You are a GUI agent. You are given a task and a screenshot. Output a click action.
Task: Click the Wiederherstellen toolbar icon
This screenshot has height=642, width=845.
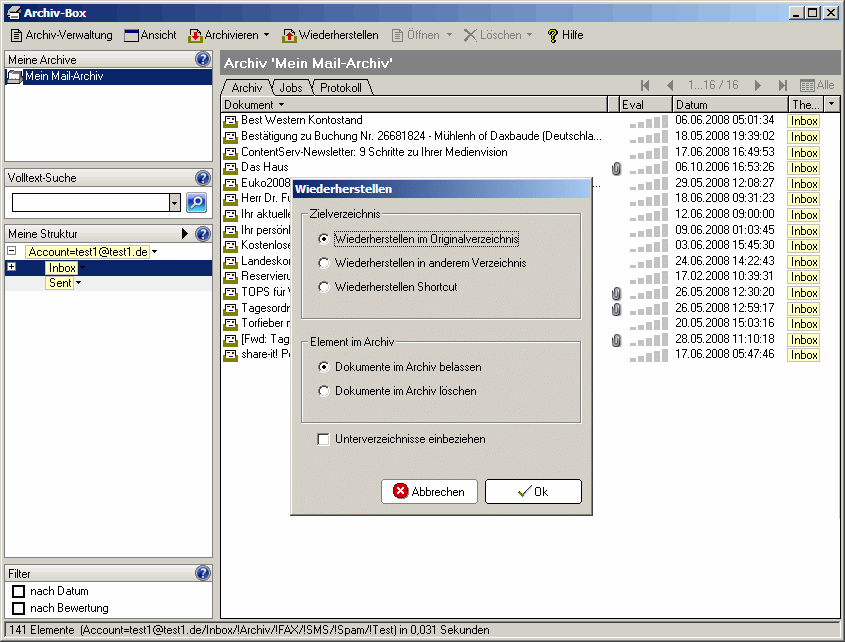tap(289, 35)
